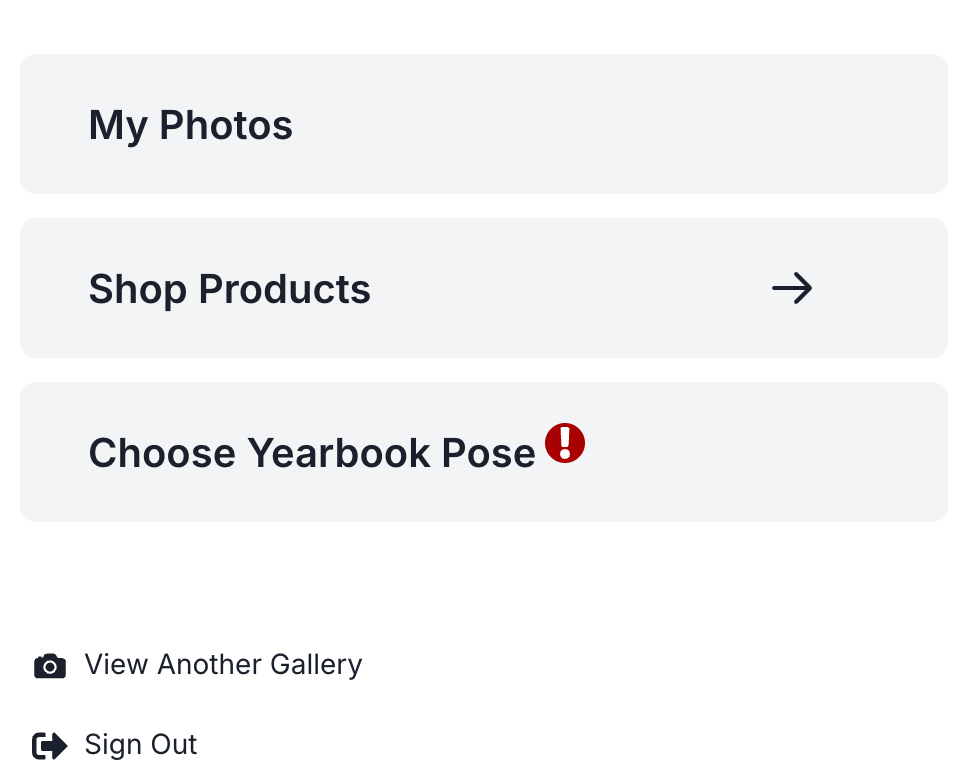Open the Shop Products menu item
964x772 pixels.
coord(483,288)
